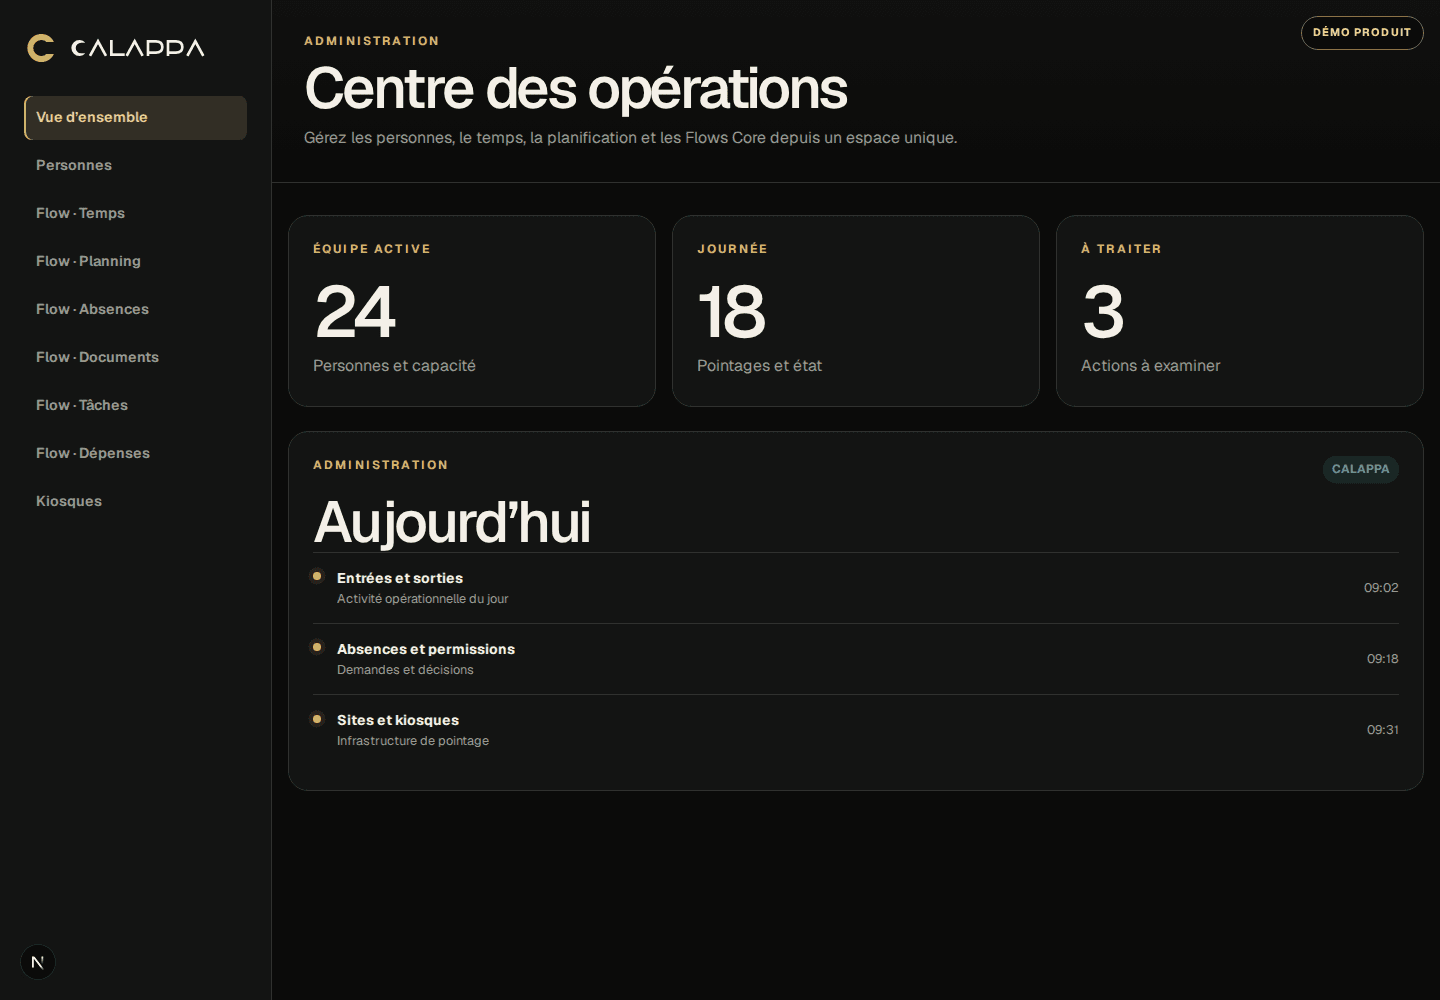The width and height of the screenshot is (1440, 1000).
Task: Click the Infrastructure de pointage subtitle
Action: click(413, 741)
